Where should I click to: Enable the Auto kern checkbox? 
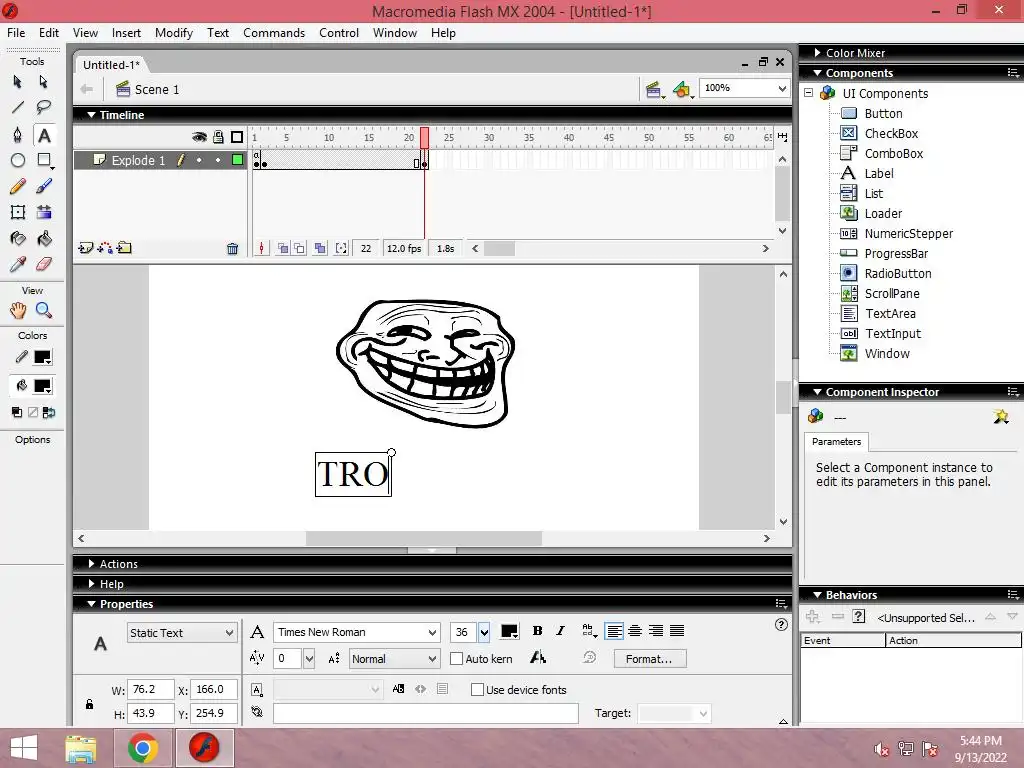(456, 659)
